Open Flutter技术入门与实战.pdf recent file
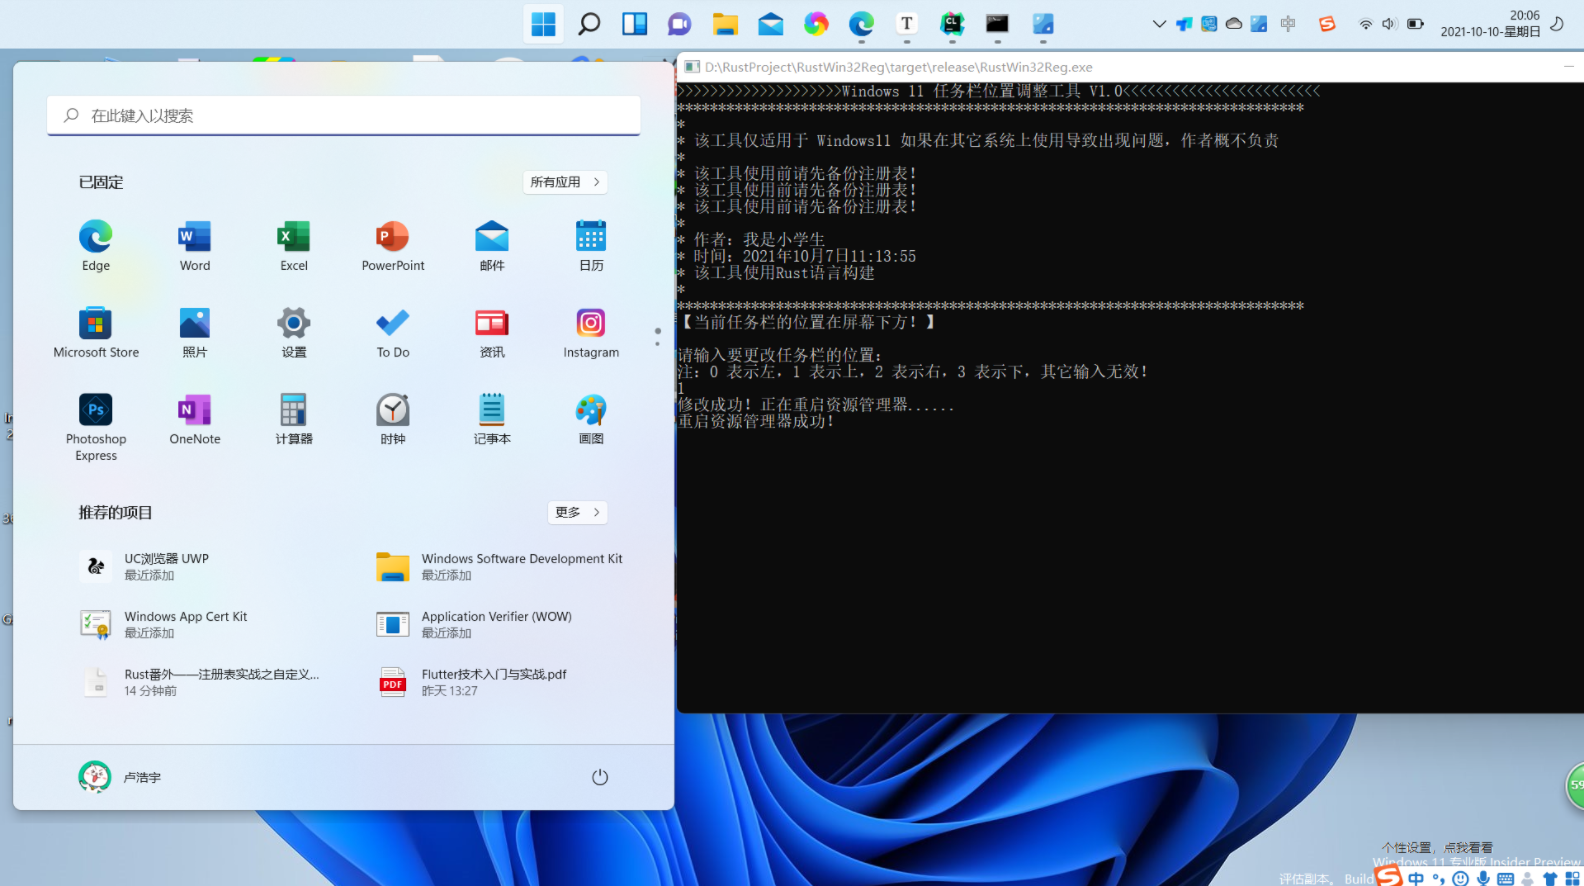Image resolution: width=1584 pixels, height=886 pixels. pos(500,682)
